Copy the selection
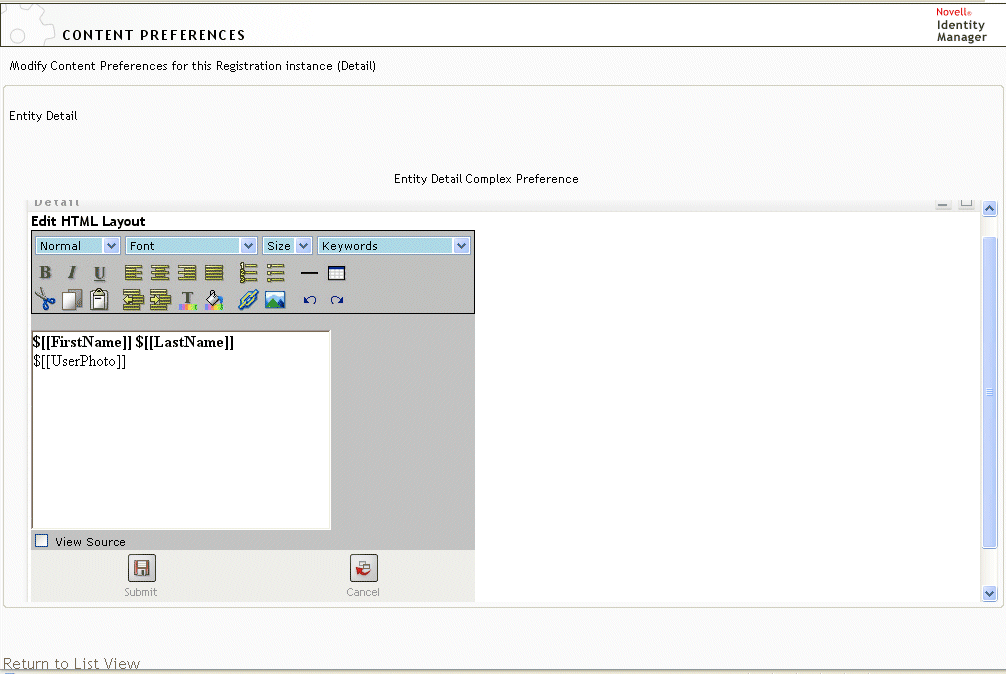This screenshot has height=674, width=1006. [72, 299]
